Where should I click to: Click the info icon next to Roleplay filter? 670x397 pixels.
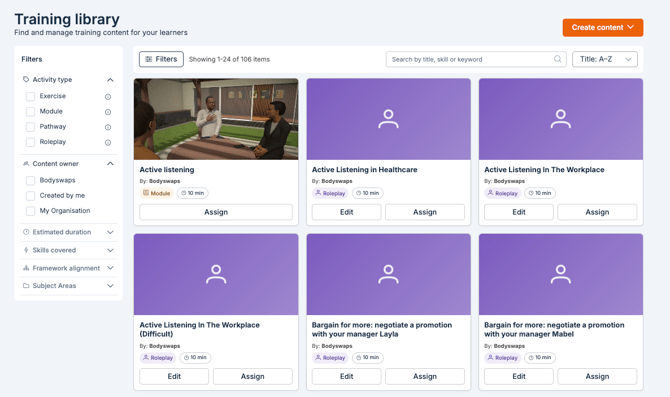108,143
